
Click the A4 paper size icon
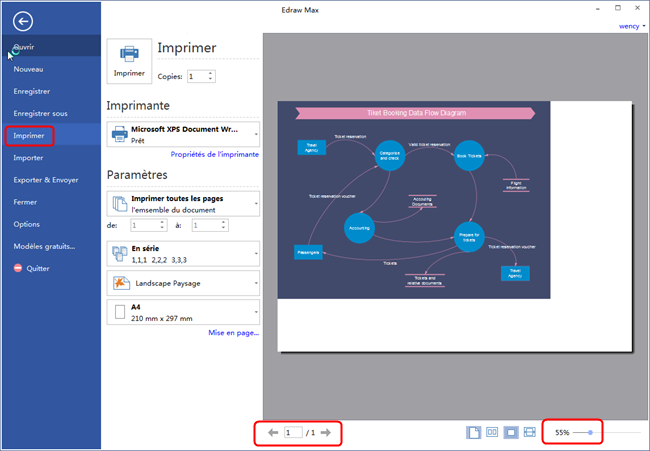120,312
